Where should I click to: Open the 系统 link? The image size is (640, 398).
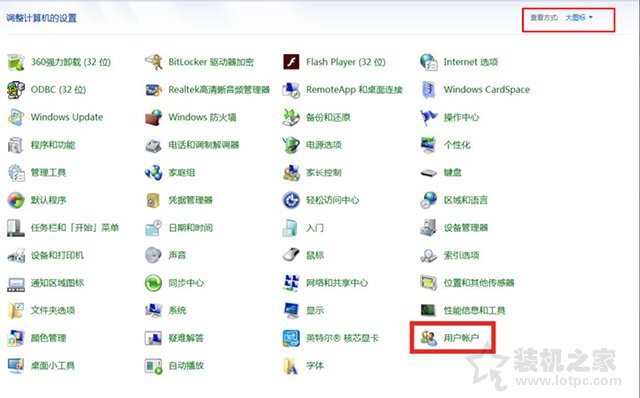coord(178,311)
